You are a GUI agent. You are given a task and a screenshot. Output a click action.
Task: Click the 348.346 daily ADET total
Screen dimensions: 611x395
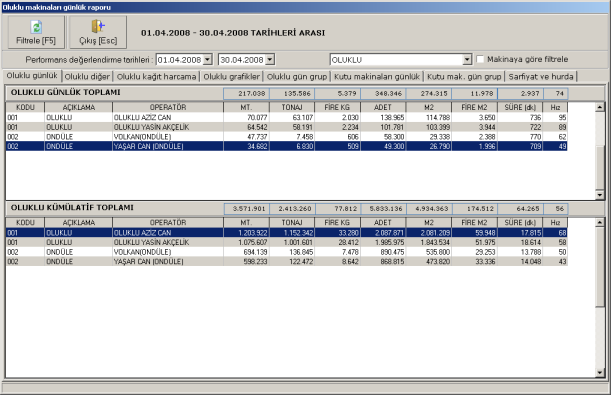pyautogui.click(x=383, y=93)
